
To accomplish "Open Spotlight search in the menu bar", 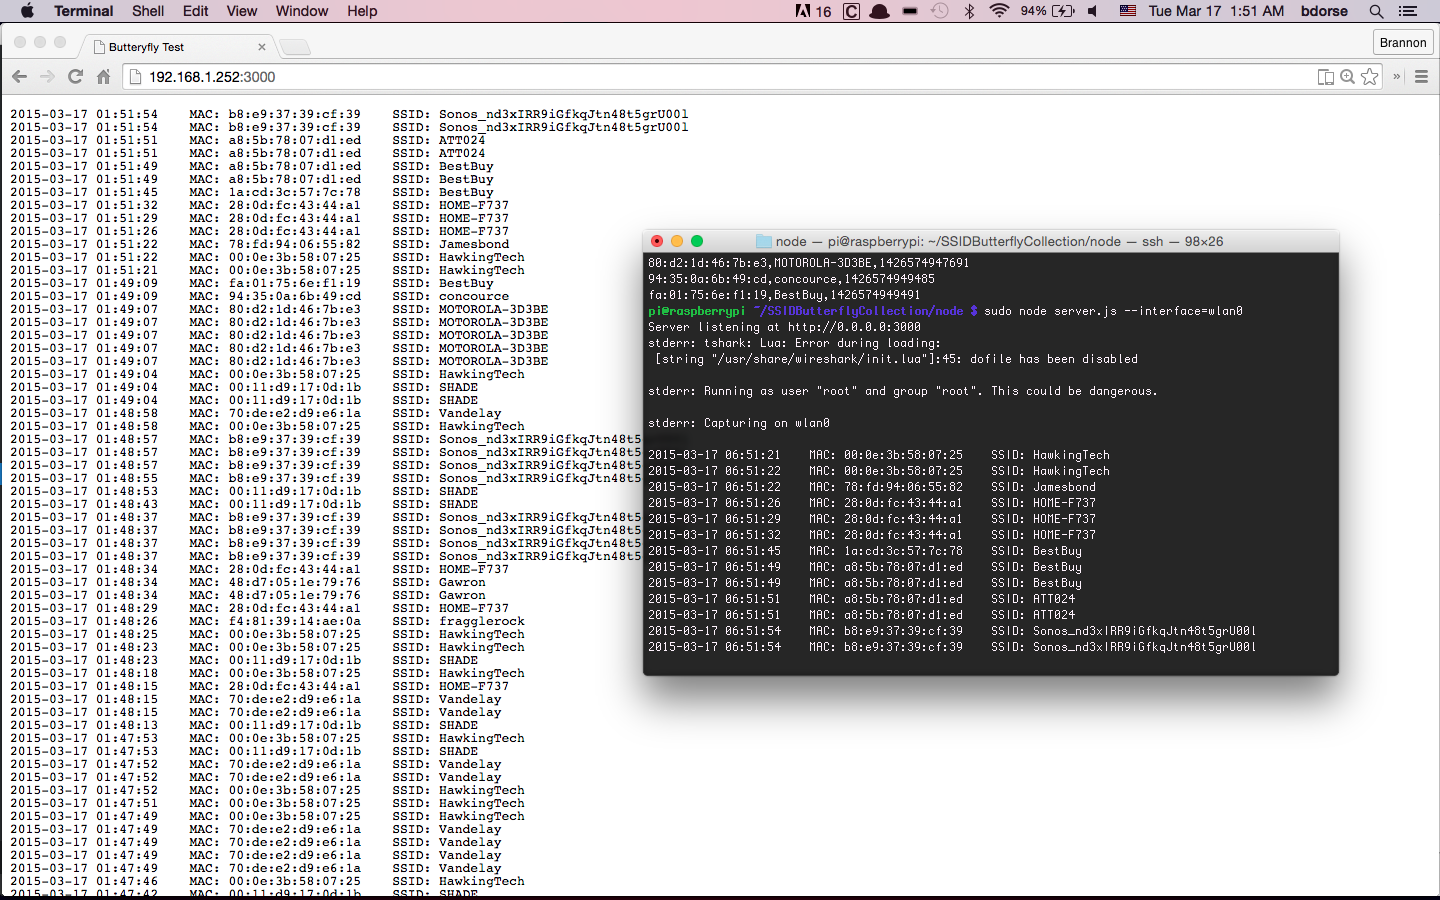I will [x=1376, y=11].
